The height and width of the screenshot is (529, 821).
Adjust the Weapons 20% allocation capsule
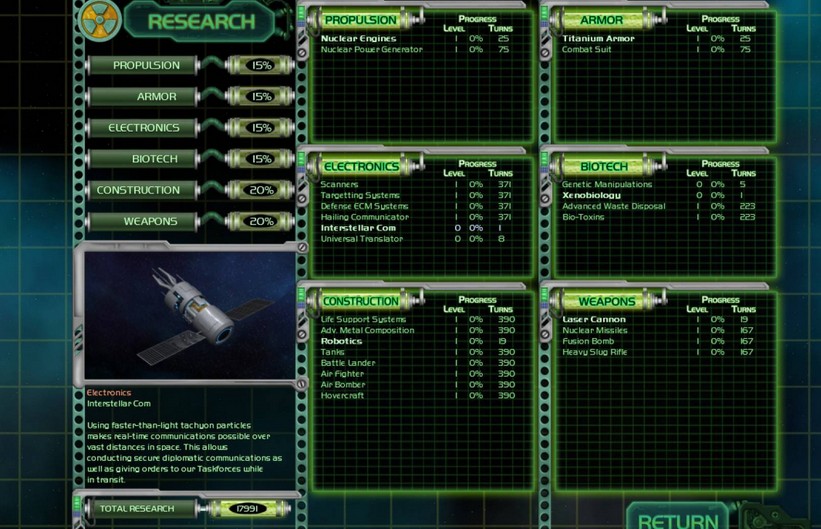[x=261, y=222]
